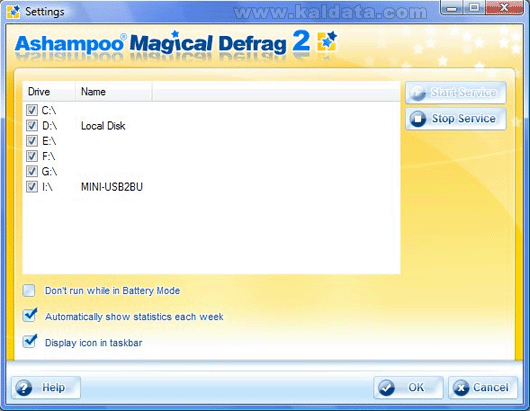Viewport: 530px width, 411px height.
Task: Select the Local Disk name text
Action: coord(103,126)
